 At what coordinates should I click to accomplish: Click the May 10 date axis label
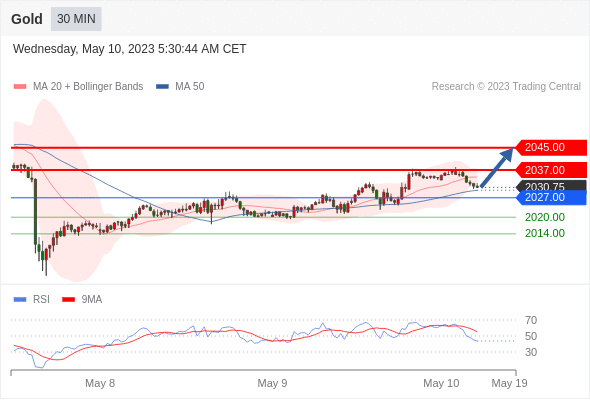(x=441, y=383)
